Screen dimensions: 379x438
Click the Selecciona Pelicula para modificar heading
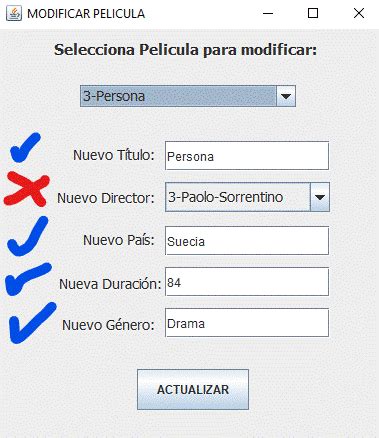pos(185,50)
